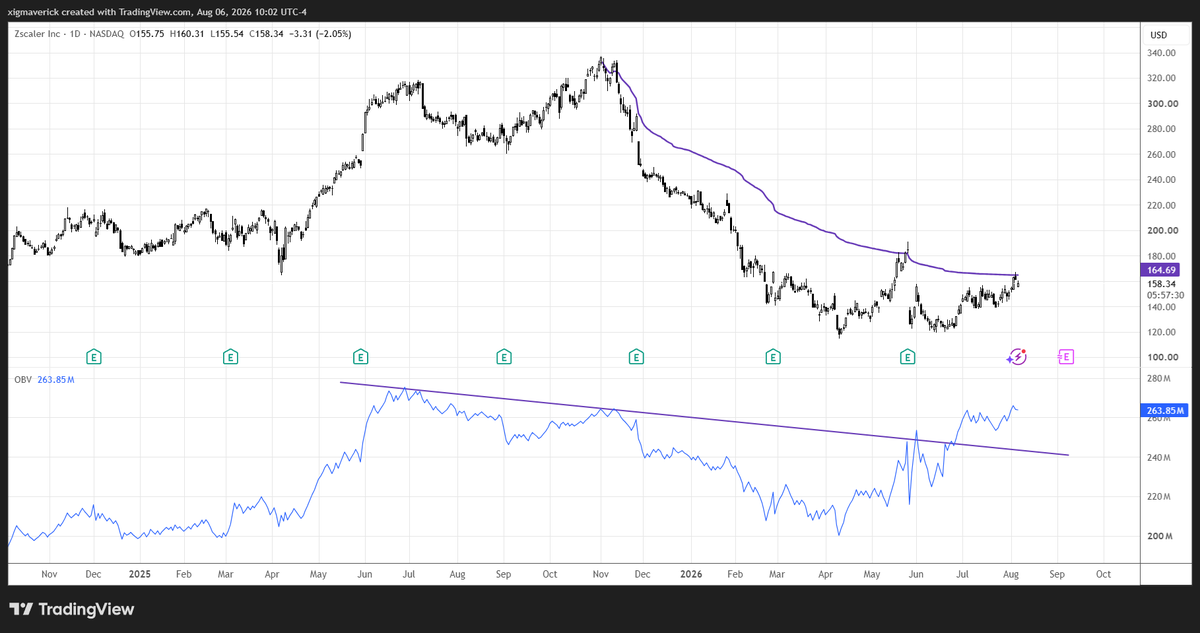The image size is (1200, 633).
Task: Click the earnings marker under March 2025
Action: 230,356
